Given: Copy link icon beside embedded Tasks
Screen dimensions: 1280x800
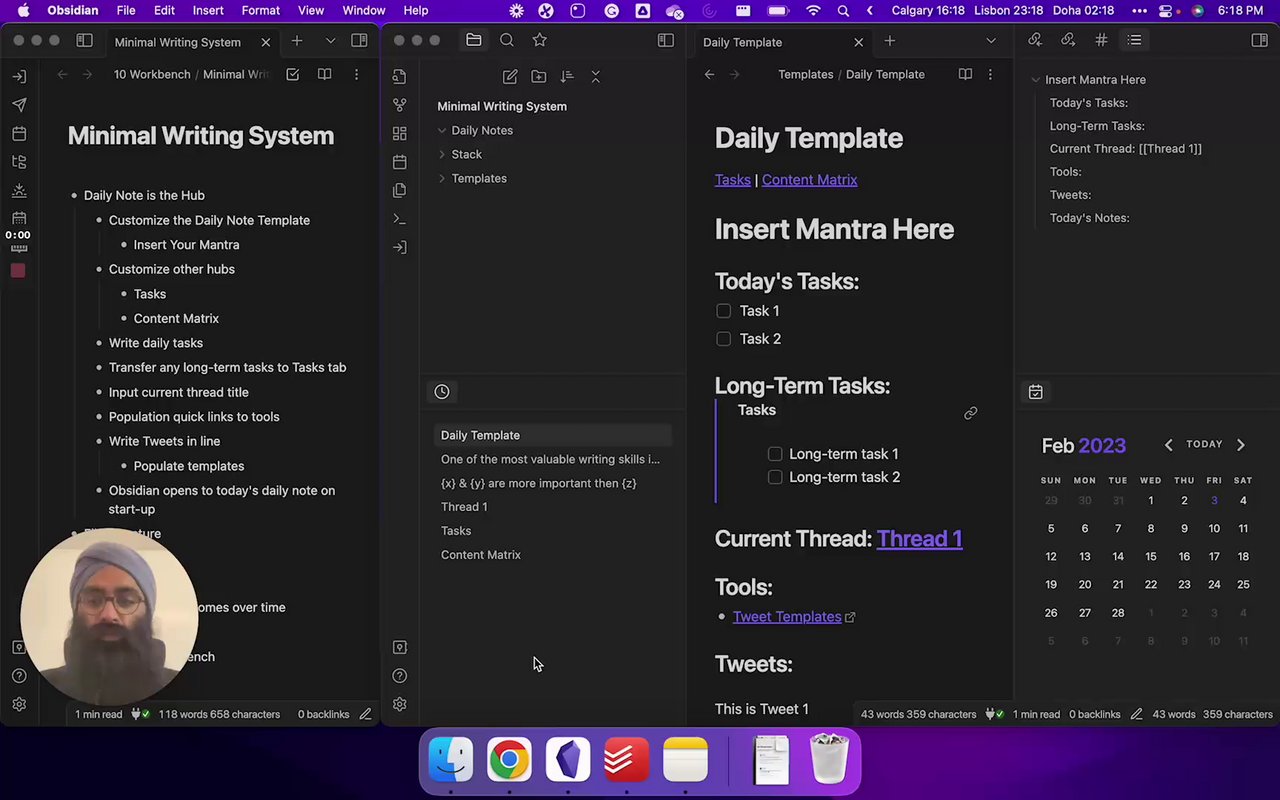Looking at the screenshot, I should (970, 413).
